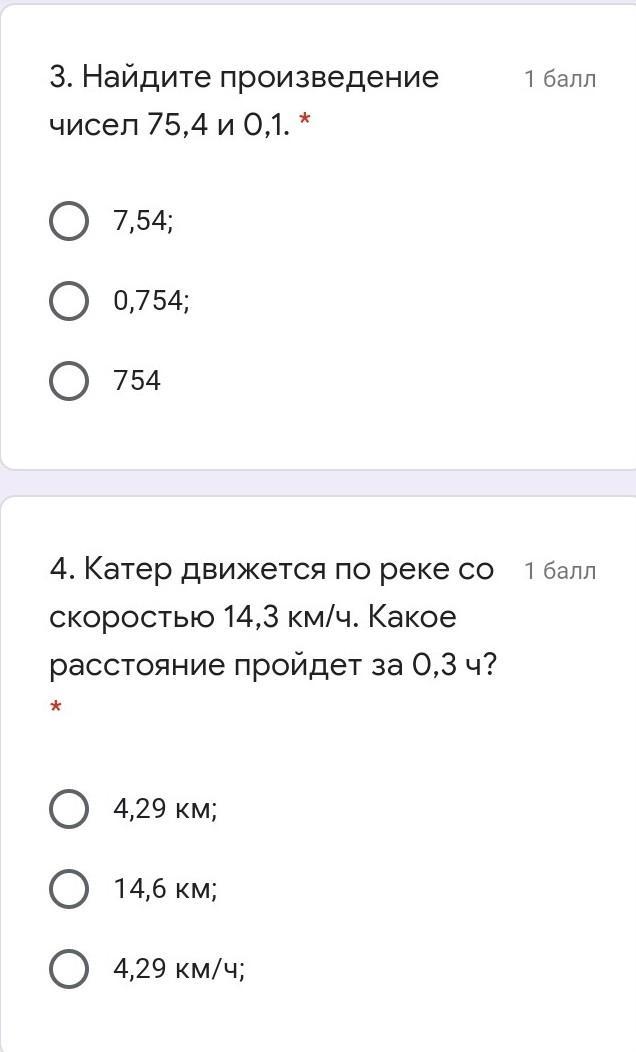Click the answer label text "7,54;"
The height and width of the screenshot is (1052, 636).
click(x=143, y=221)
